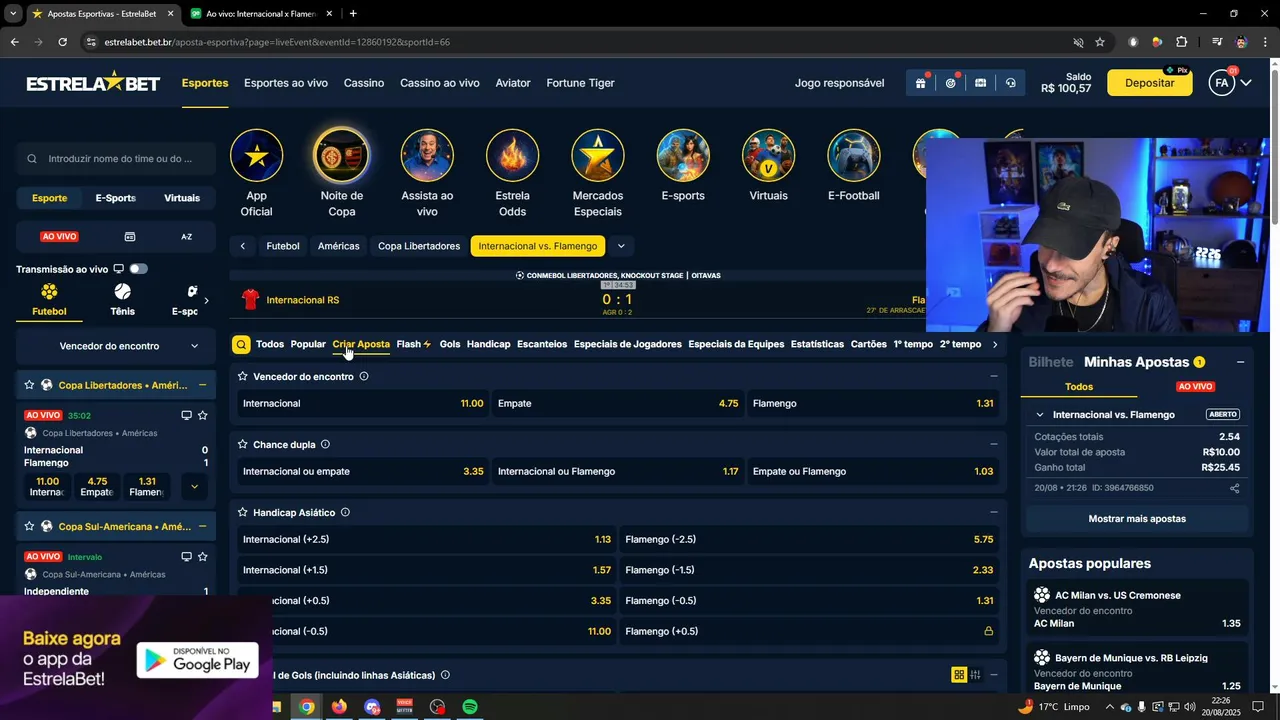Select Empate odds 4.75 in main market
Image resolution: width=1280 pixels, height=720 pixels.
(x=618, y=403)
